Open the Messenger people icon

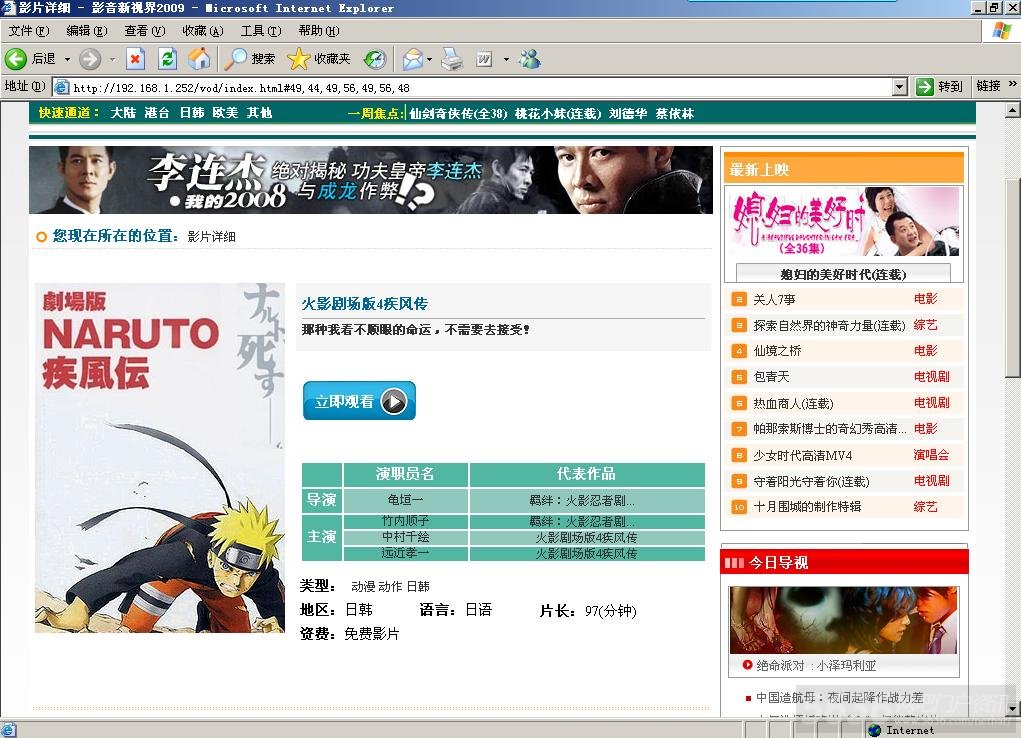tap(529, 59)
